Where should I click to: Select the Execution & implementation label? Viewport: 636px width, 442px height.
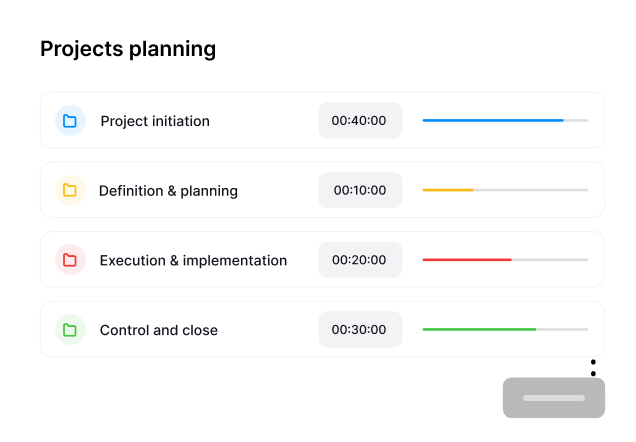pos(193,260)
